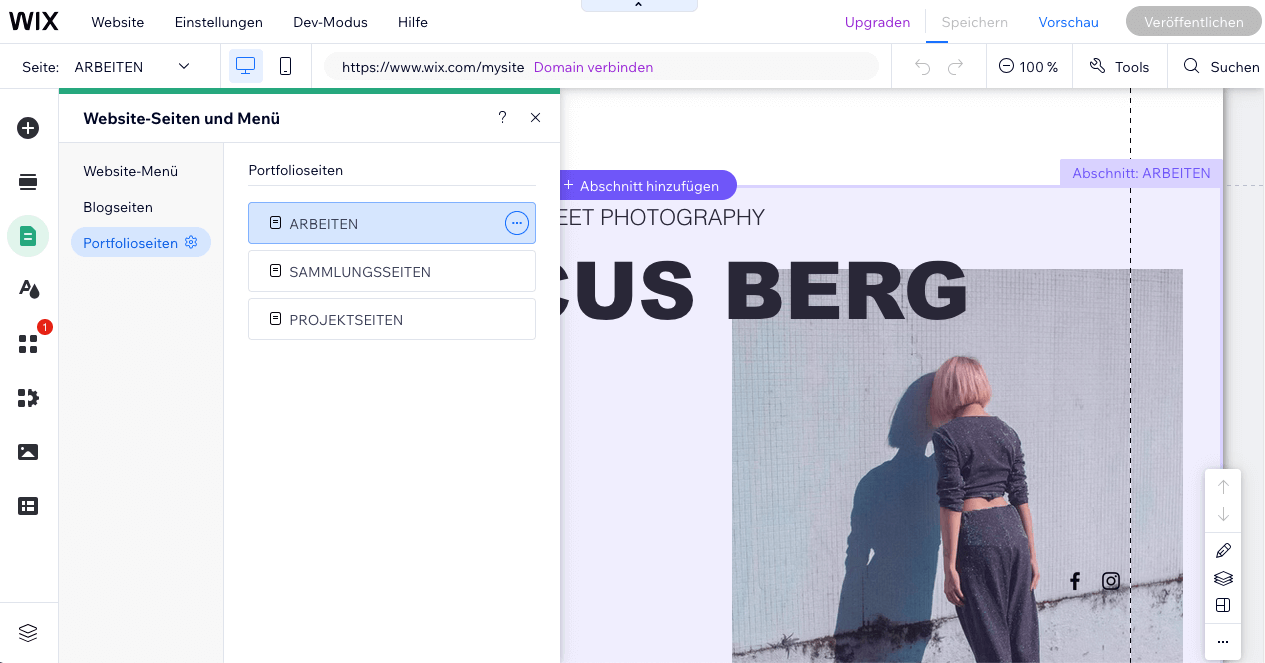1265x663 pixels.
Task: Click the 100 % zoom value
Action: (x=1038, y=67)
